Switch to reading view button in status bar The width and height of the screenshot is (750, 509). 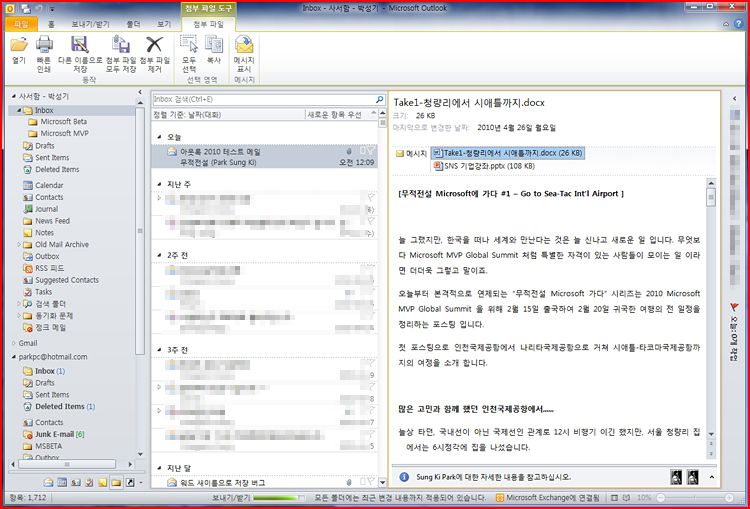pyautogui.click(x=627, y=498)
